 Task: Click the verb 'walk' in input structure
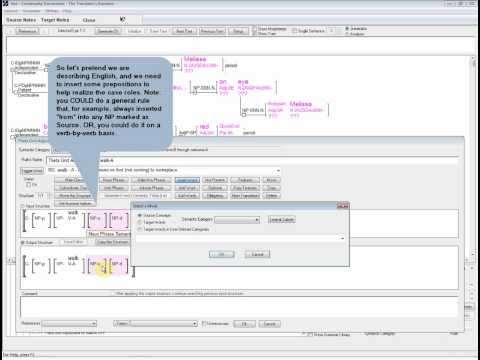[x=73, y=213]
